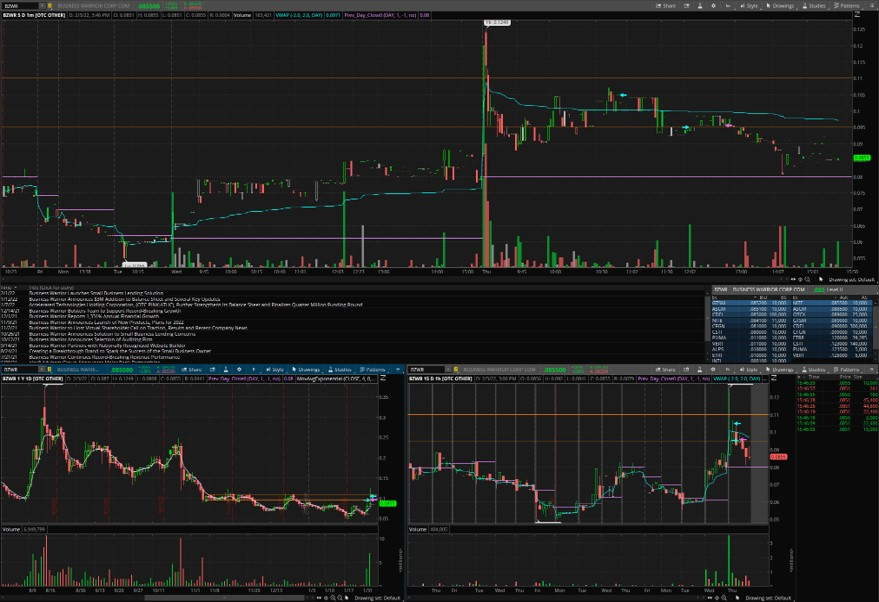This screenshot has width=879, height=602.
Task: Click the price-axis settings icon on the top chart
Action: click(857, 15)
